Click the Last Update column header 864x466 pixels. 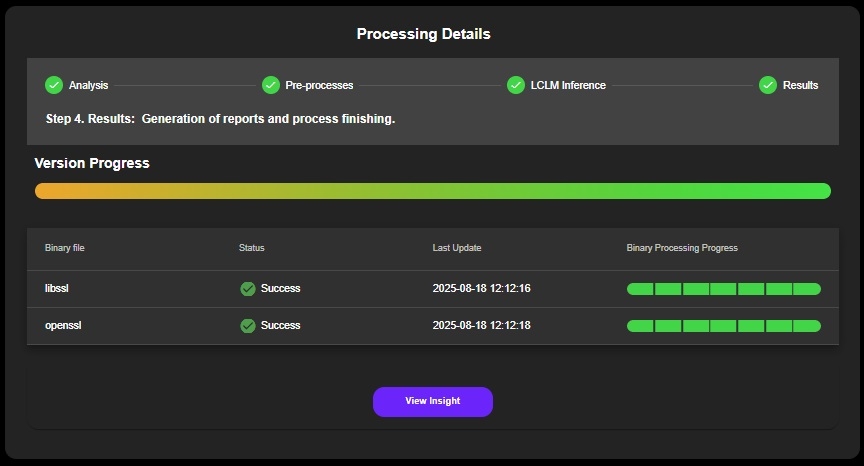(x=457, y=248)
